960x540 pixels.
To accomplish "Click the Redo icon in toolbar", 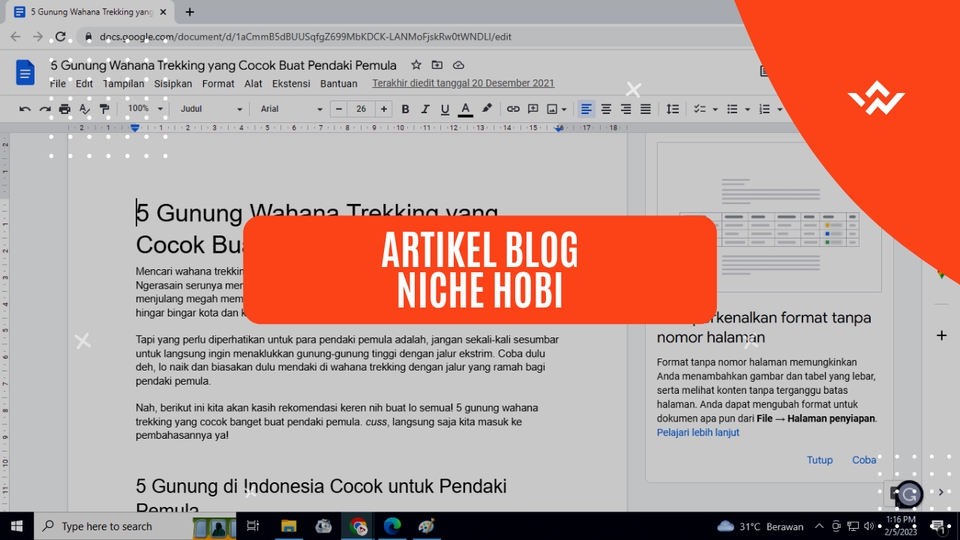I will (x=45, y=109).
